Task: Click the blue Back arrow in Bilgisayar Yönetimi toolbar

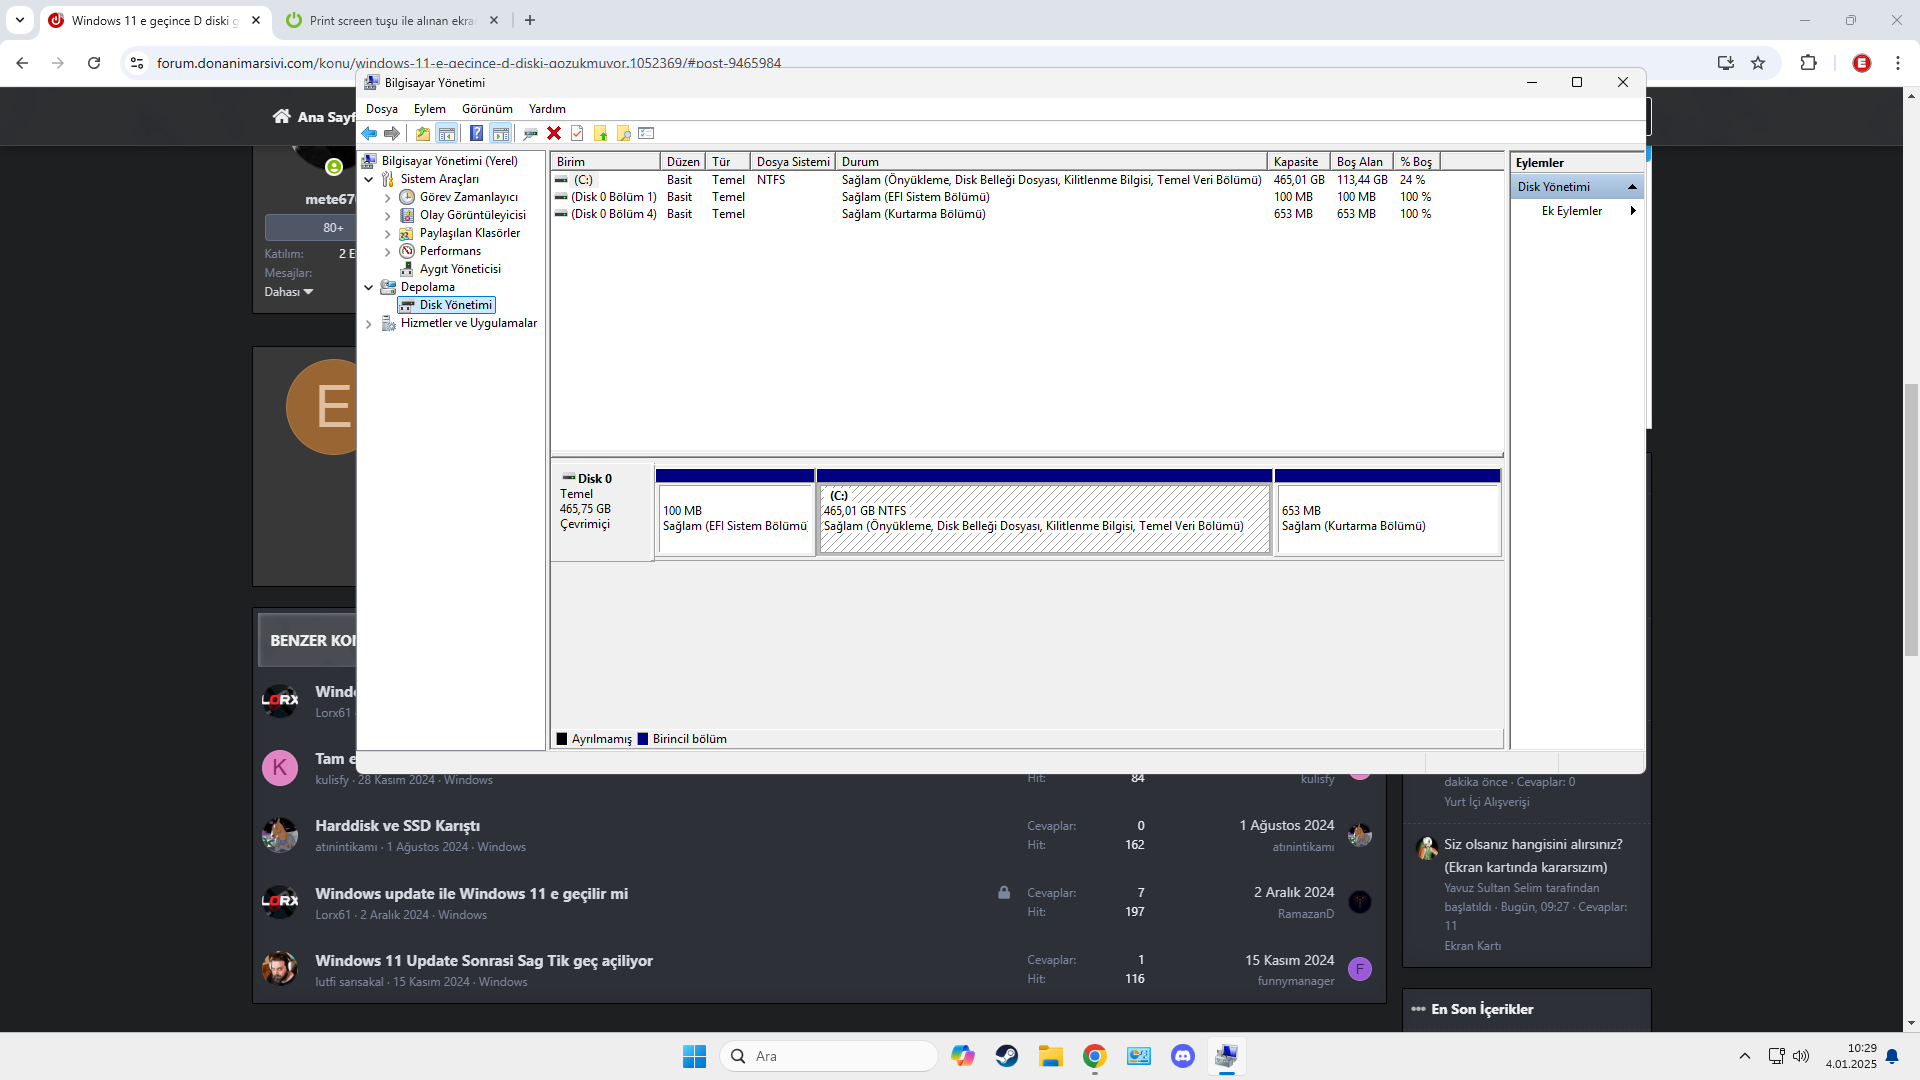Action: pyautogui.click(x=369, y=133)
